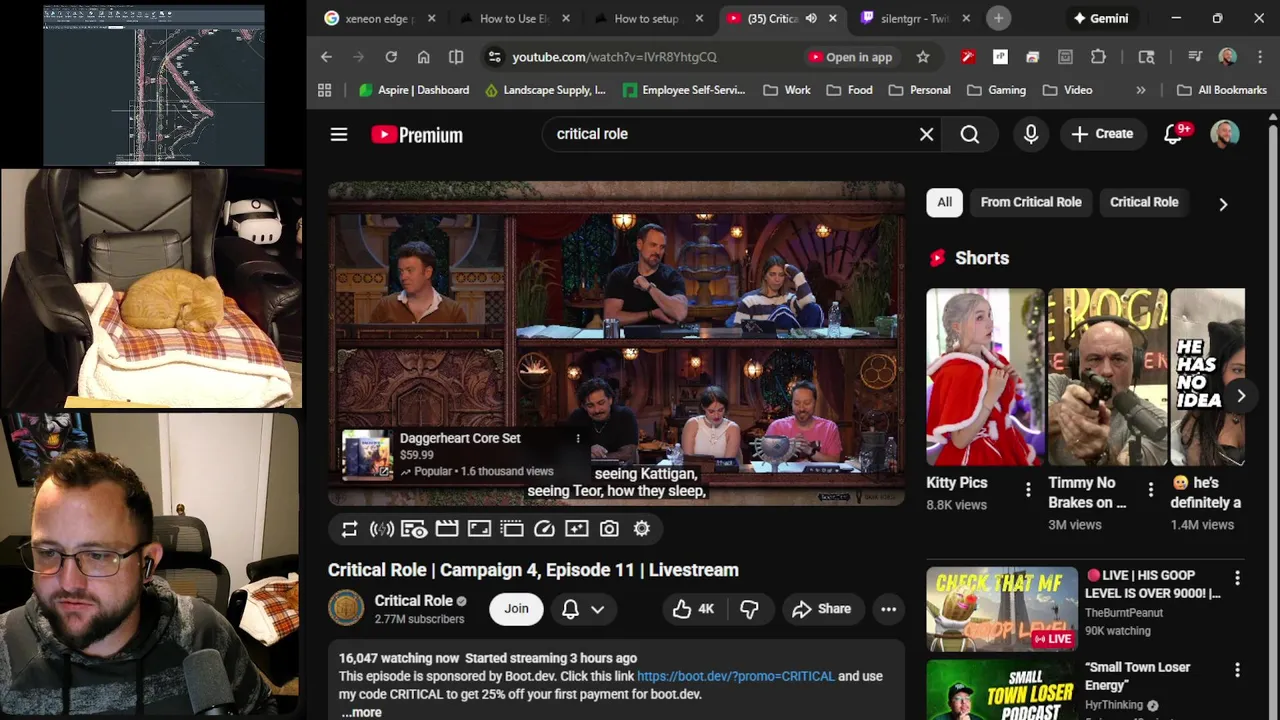Open the Critical Role channel name link
Image resolution: width=1280 pixels, height=720 pixels.
(414, 600)
